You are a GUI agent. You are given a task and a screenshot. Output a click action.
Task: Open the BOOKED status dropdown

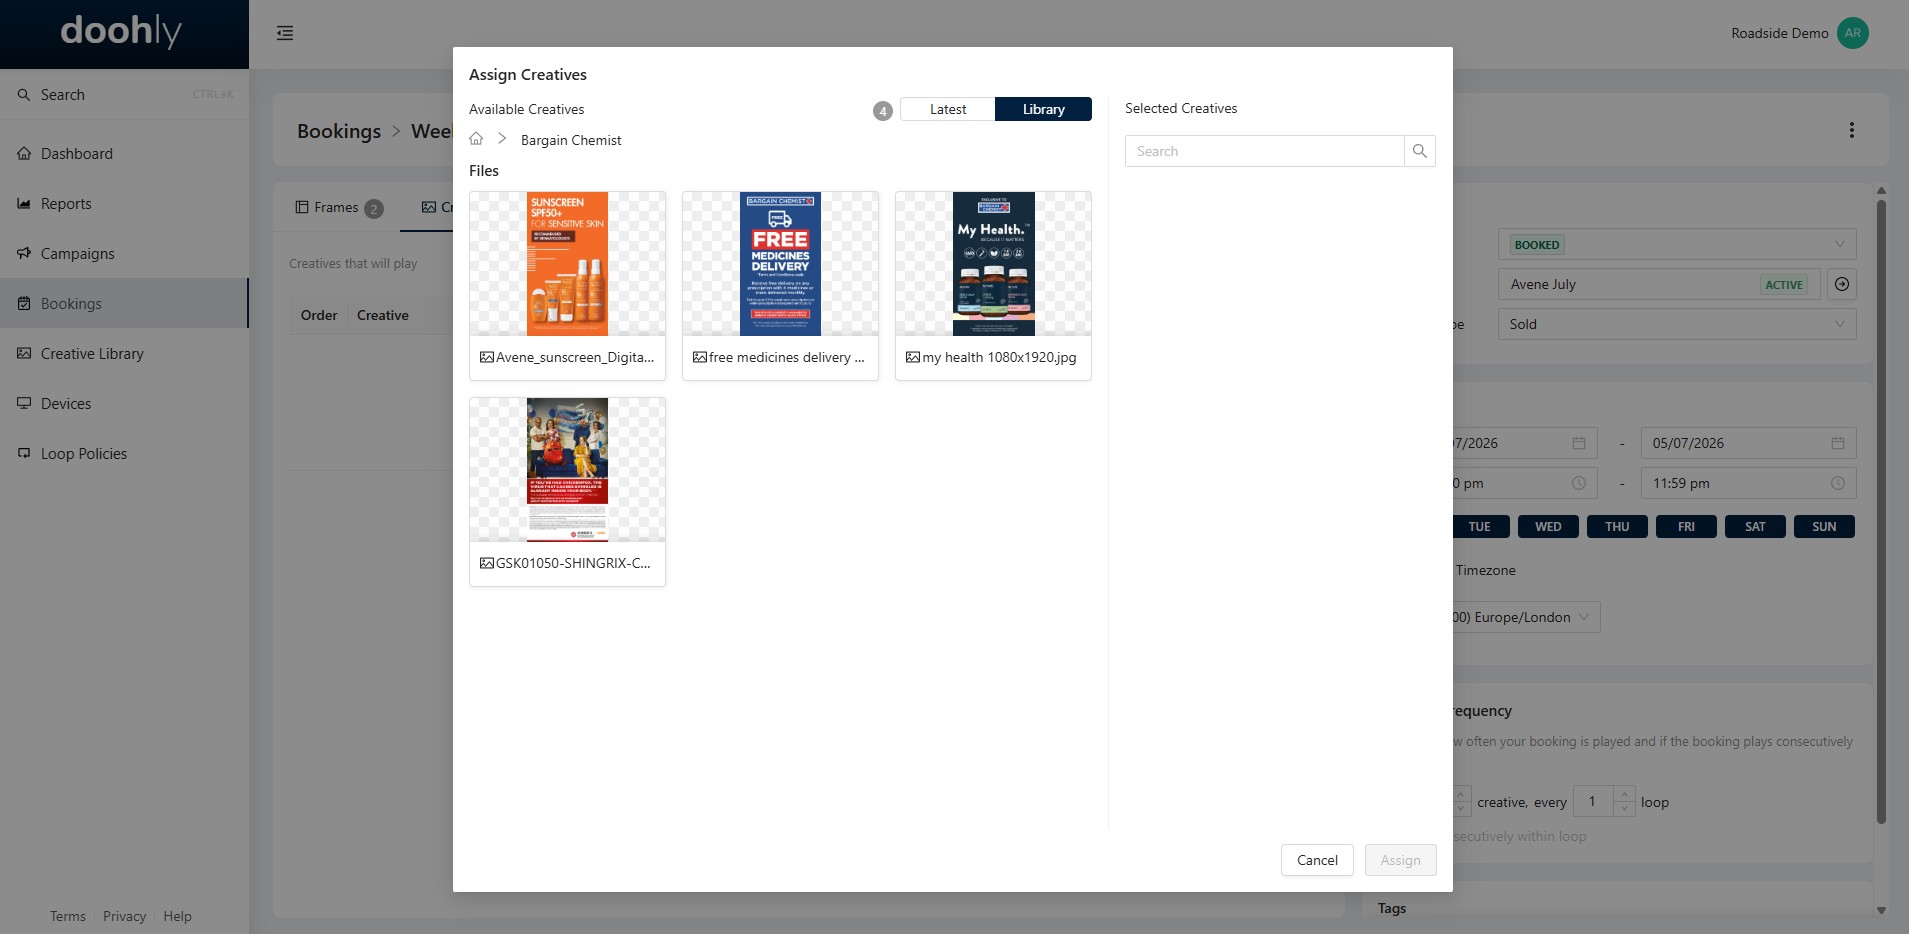(1677, 245)
